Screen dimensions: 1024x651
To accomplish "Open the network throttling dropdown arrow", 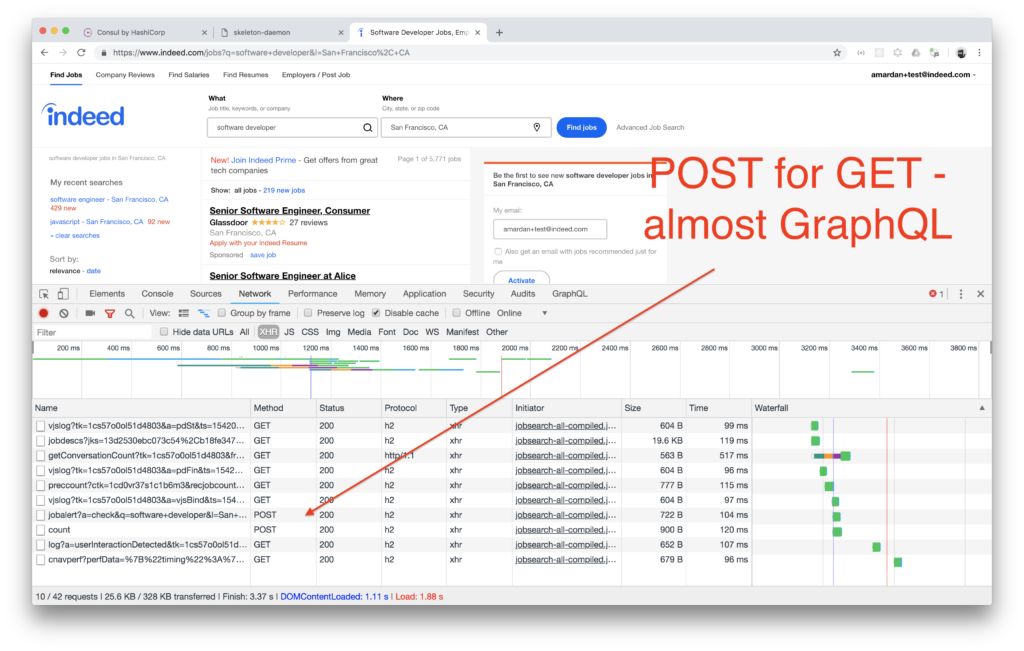I will coord(545,313).
